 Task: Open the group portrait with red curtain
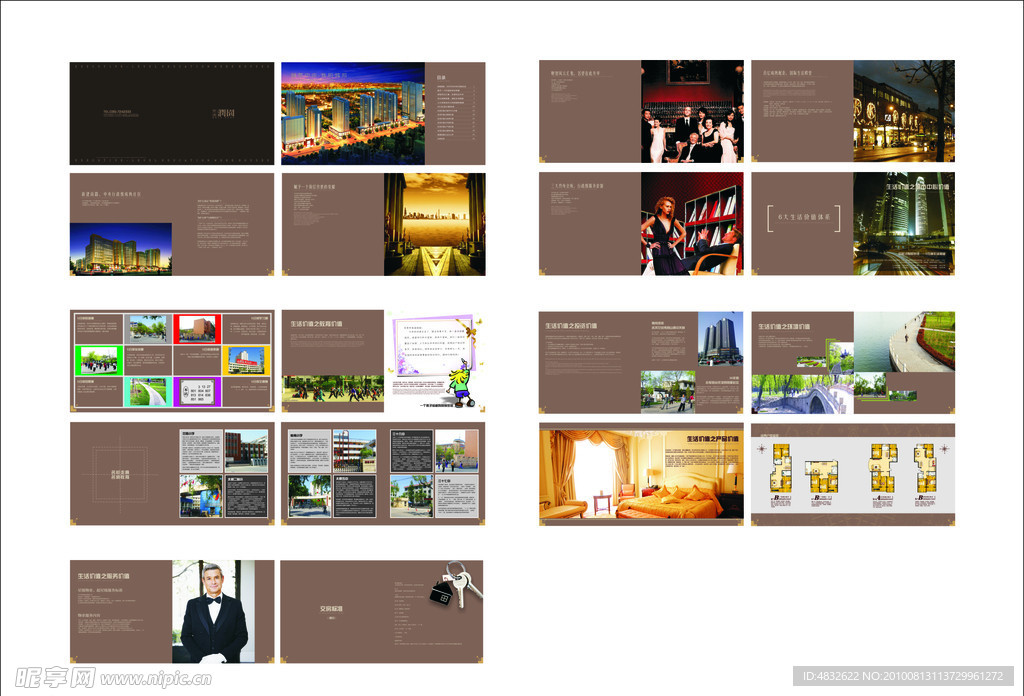692,112
